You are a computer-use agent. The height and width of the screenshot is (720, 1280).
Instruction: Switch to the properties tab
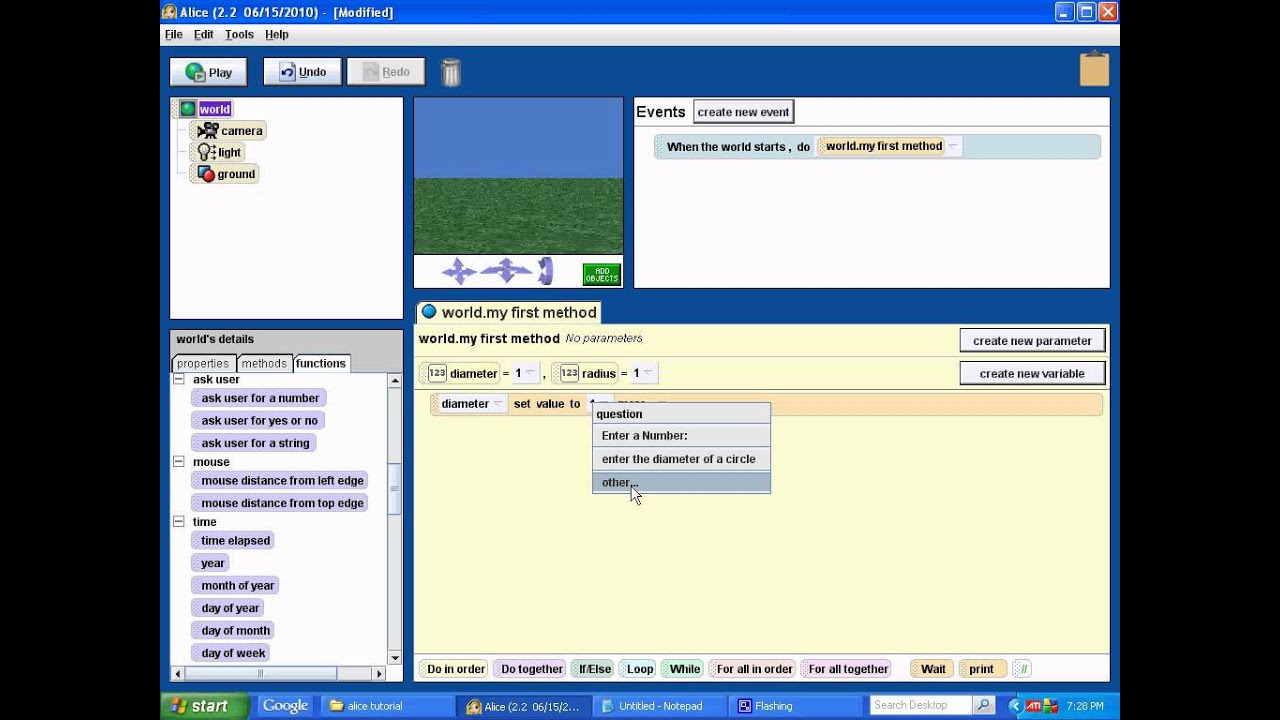203,364
